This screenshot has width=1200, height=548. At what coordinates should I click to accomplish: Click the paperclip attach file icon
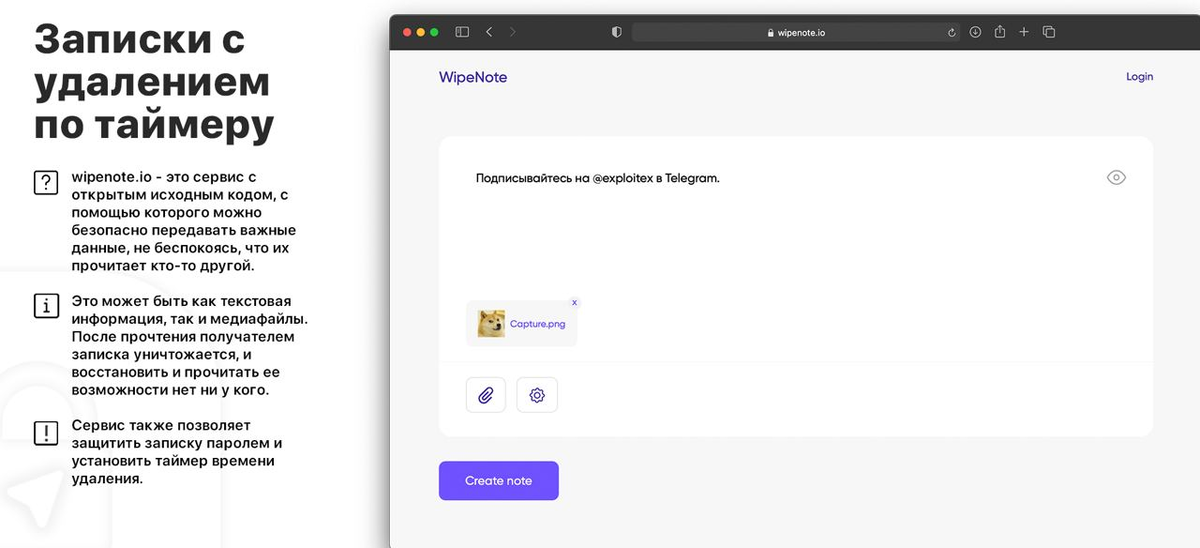tap(486, 395)
